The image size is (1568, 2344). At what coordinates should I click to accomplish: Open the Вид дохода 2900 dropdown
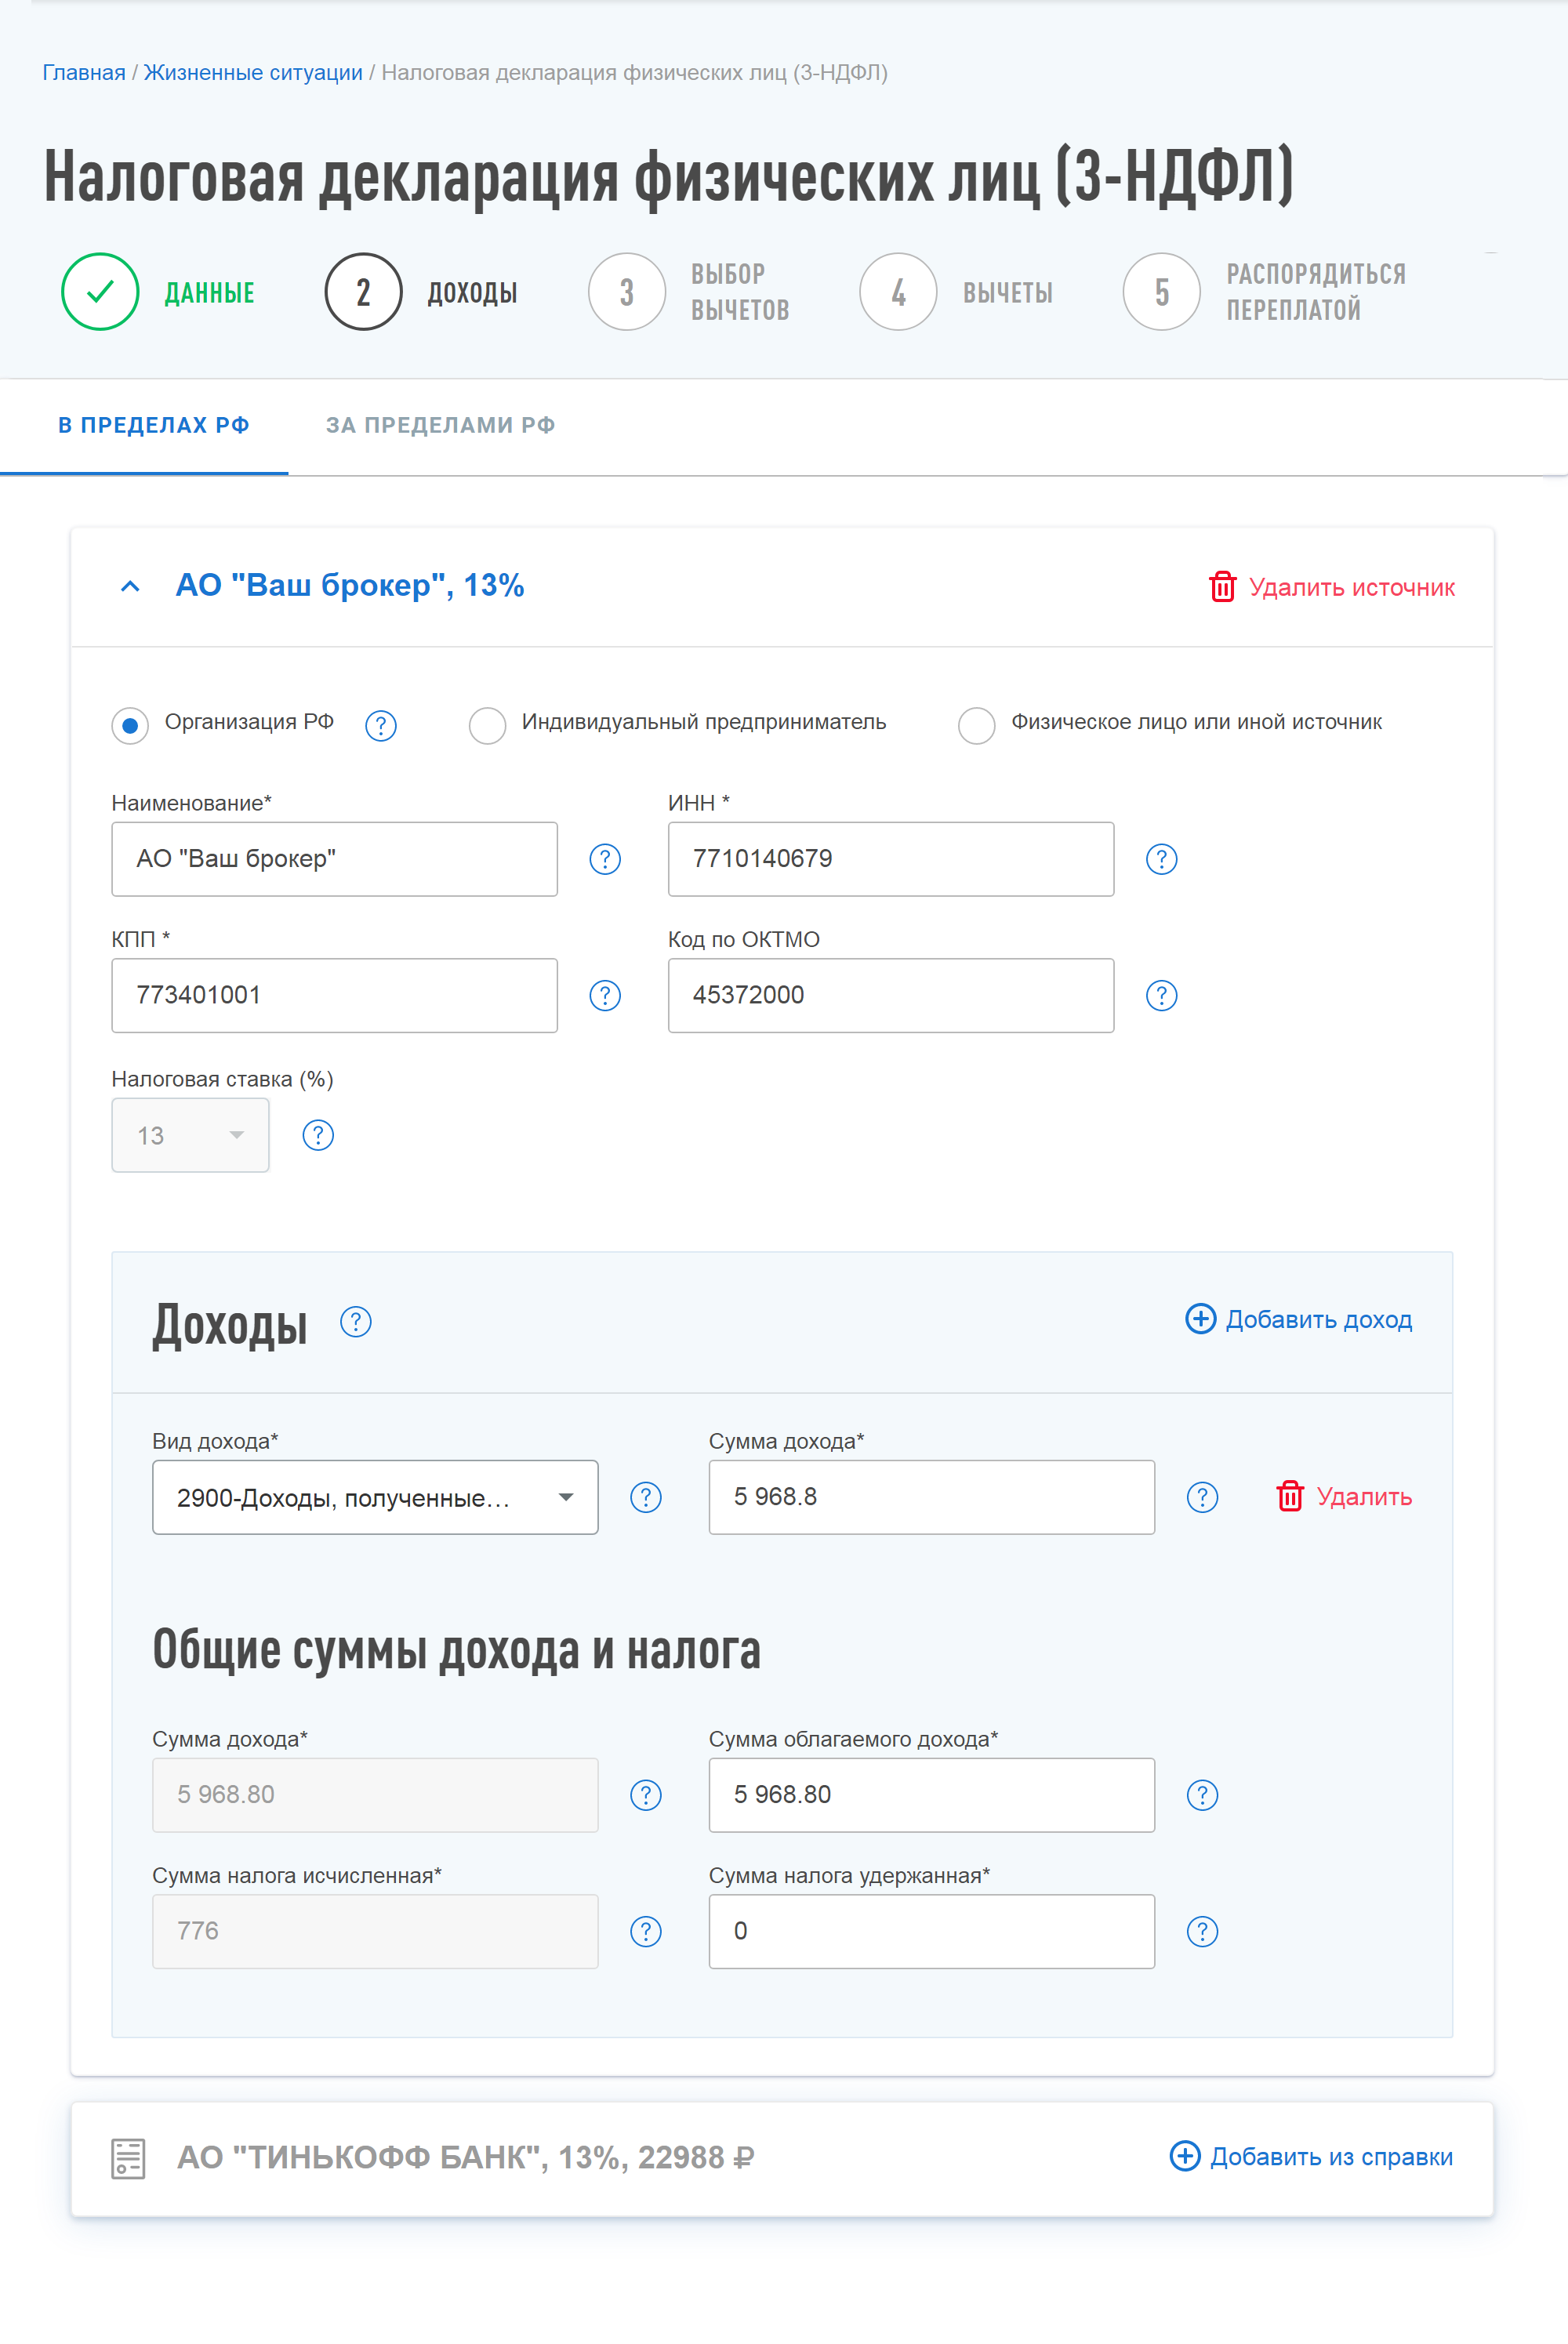375,1497
